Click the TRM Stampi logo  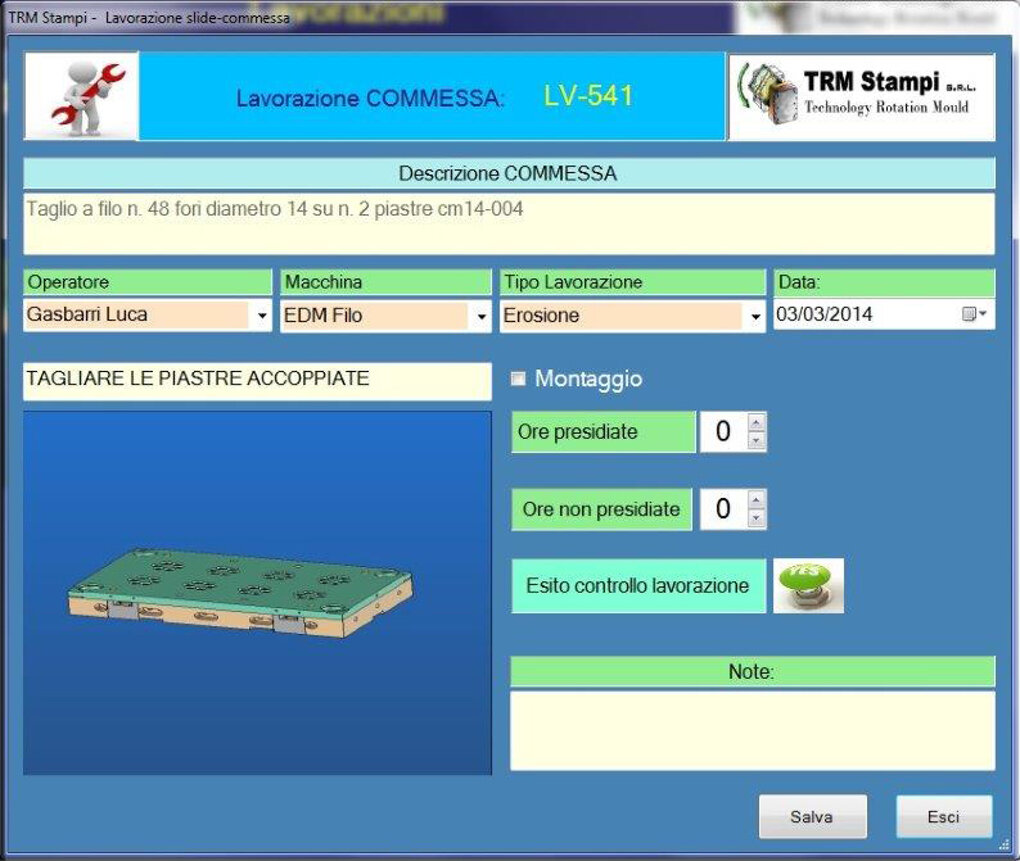[x=861, y=97]
